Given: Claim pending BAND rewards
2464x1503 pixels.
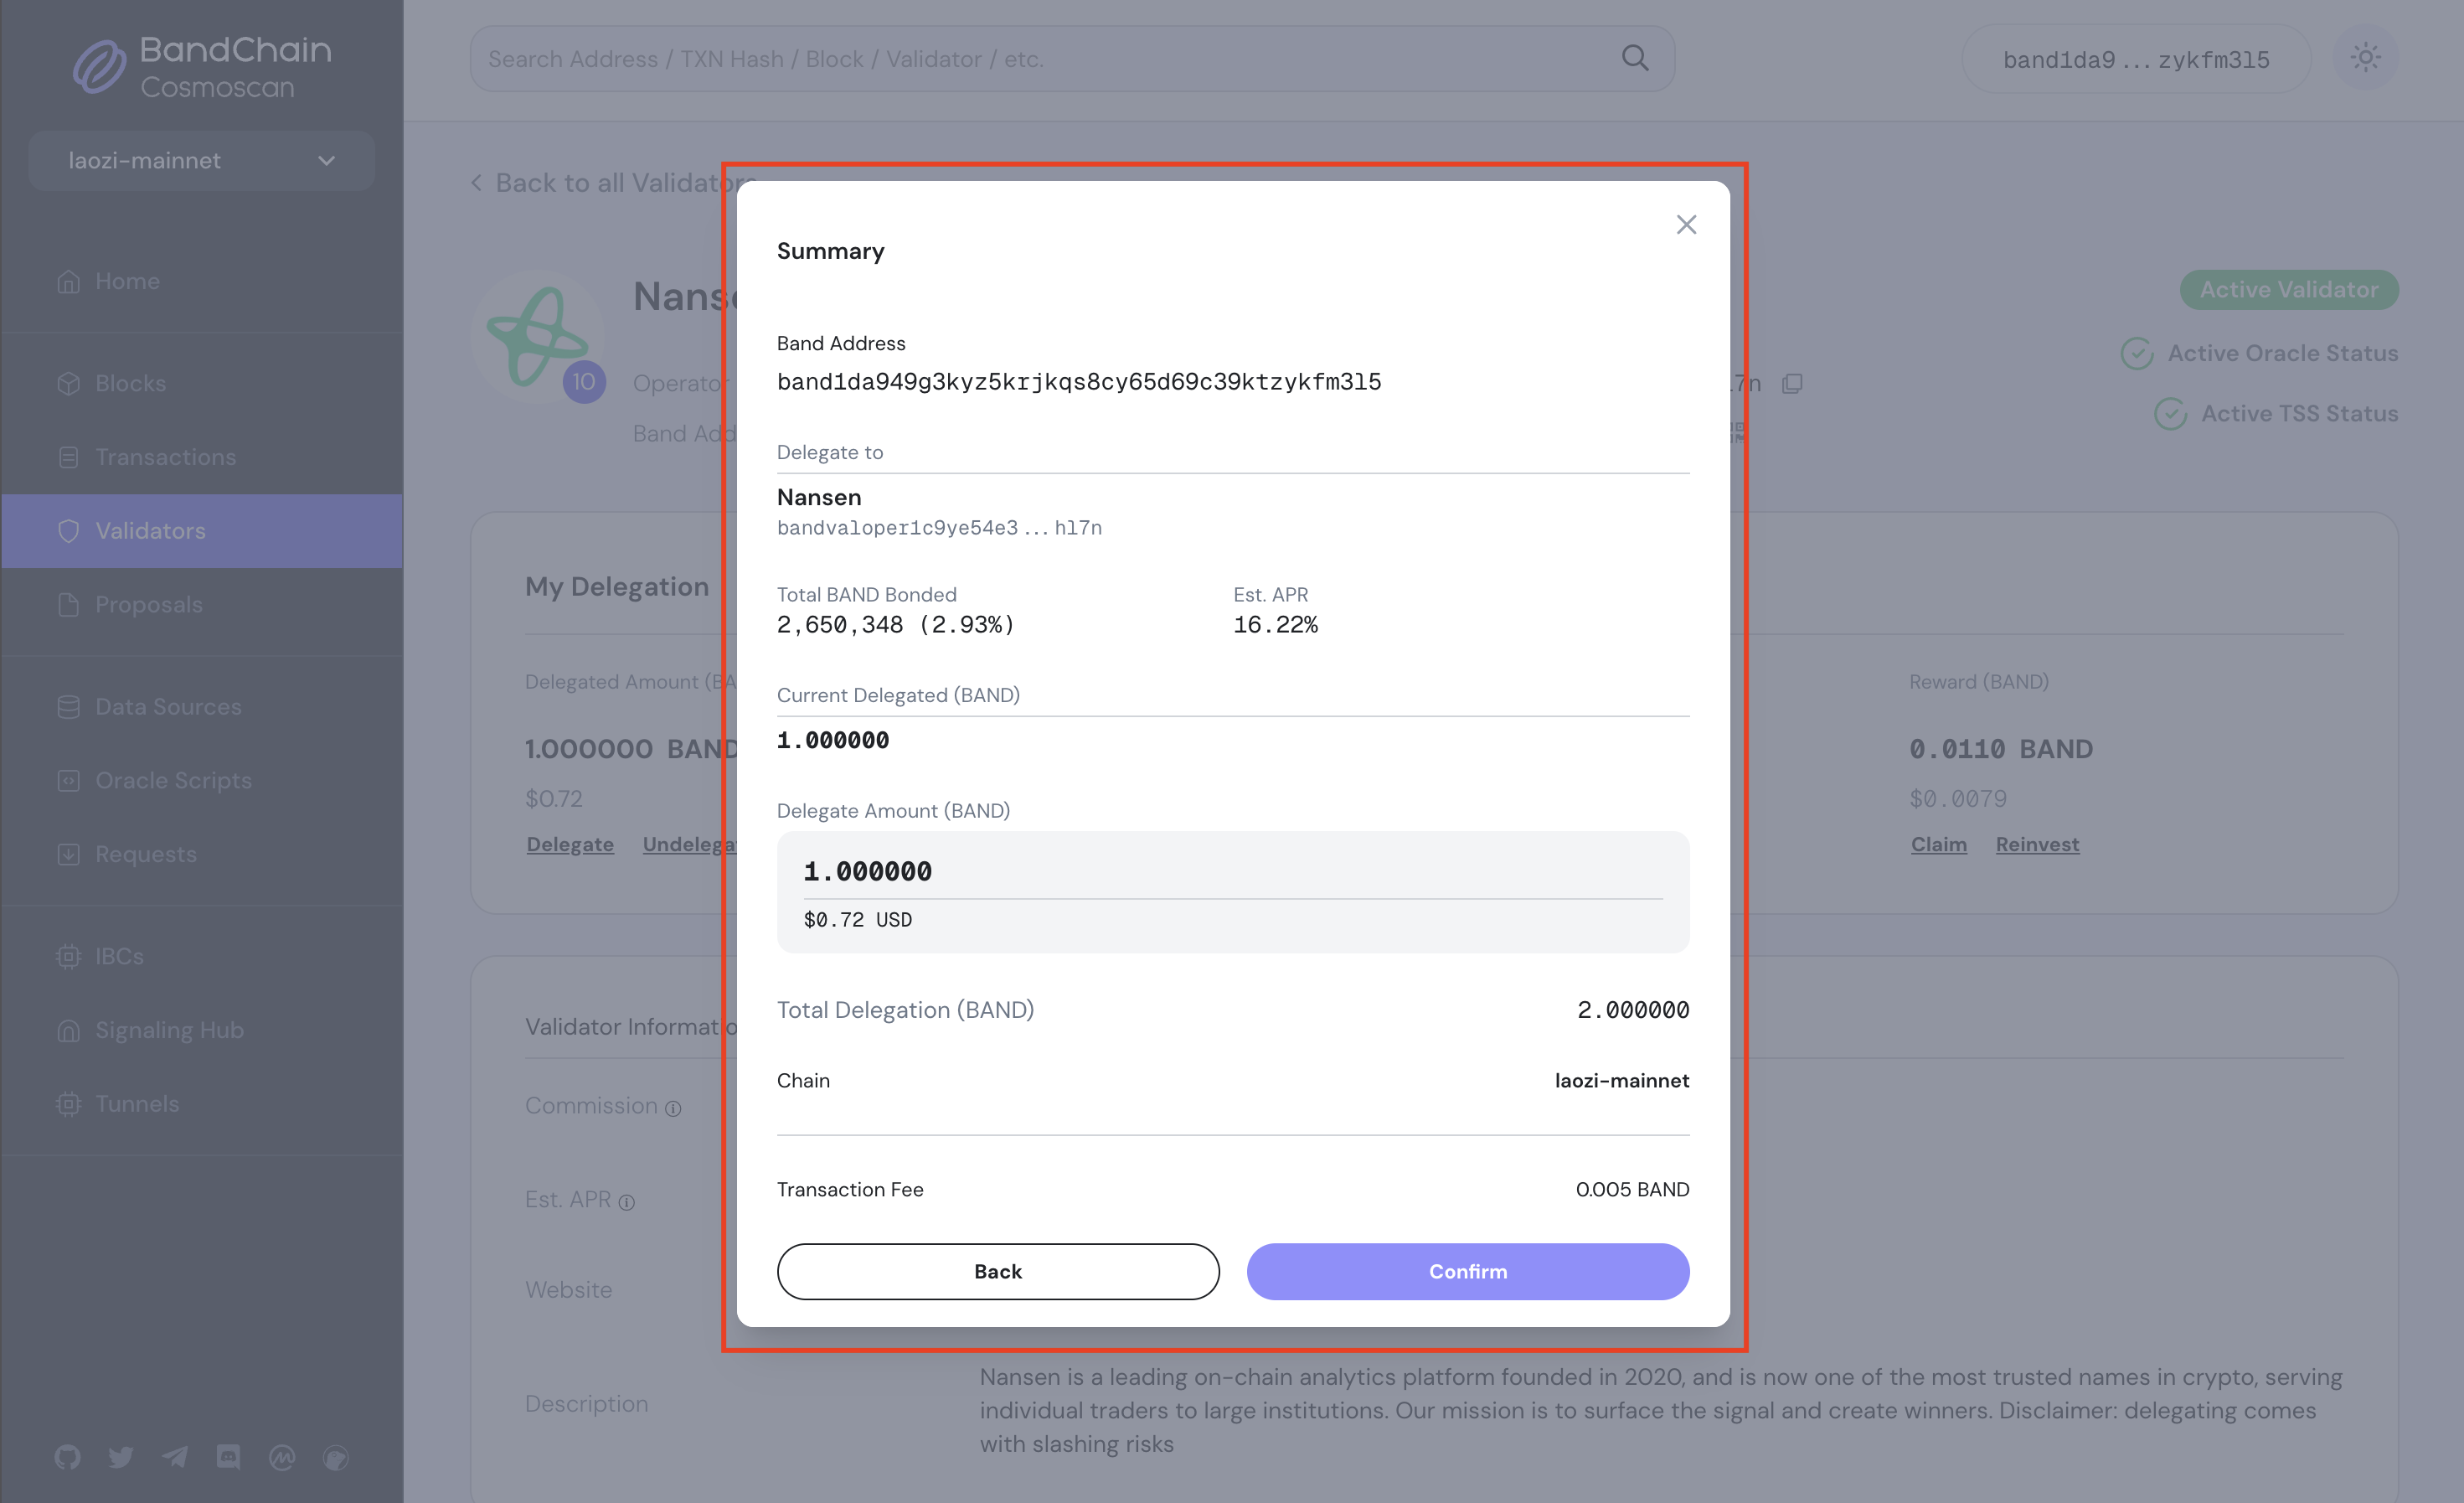Looking at the screenshot, I should [x=1938, y=844].
